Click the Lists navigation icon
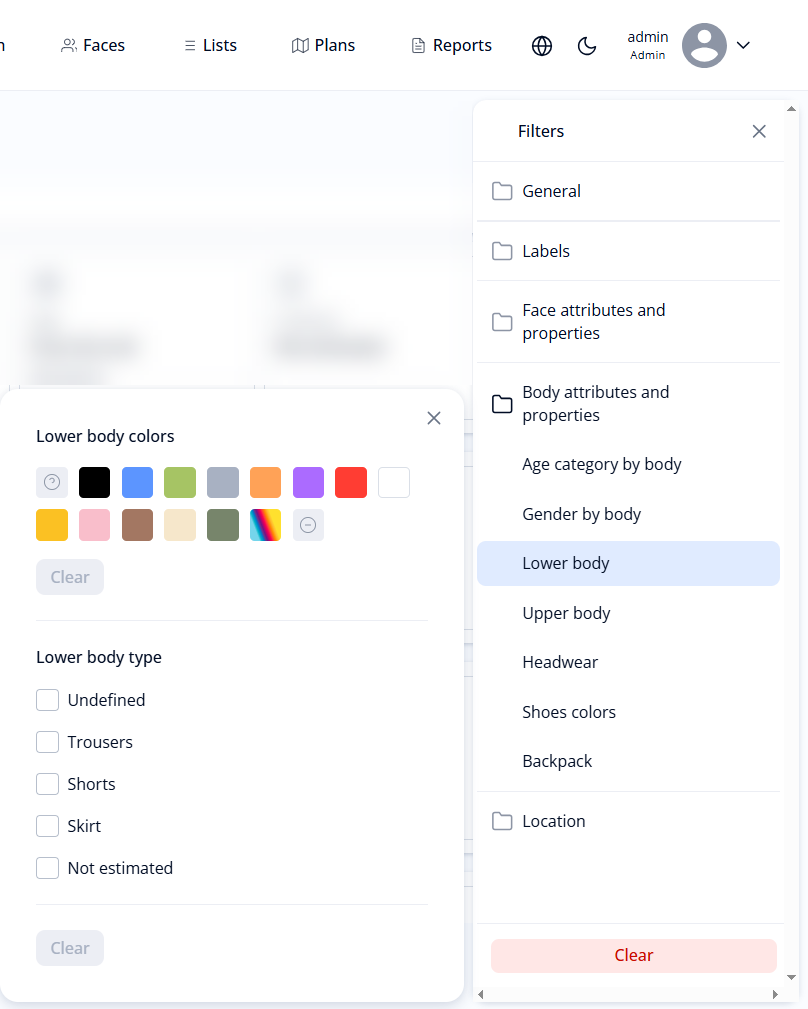Screen dimensions: 808x1009 189,44
